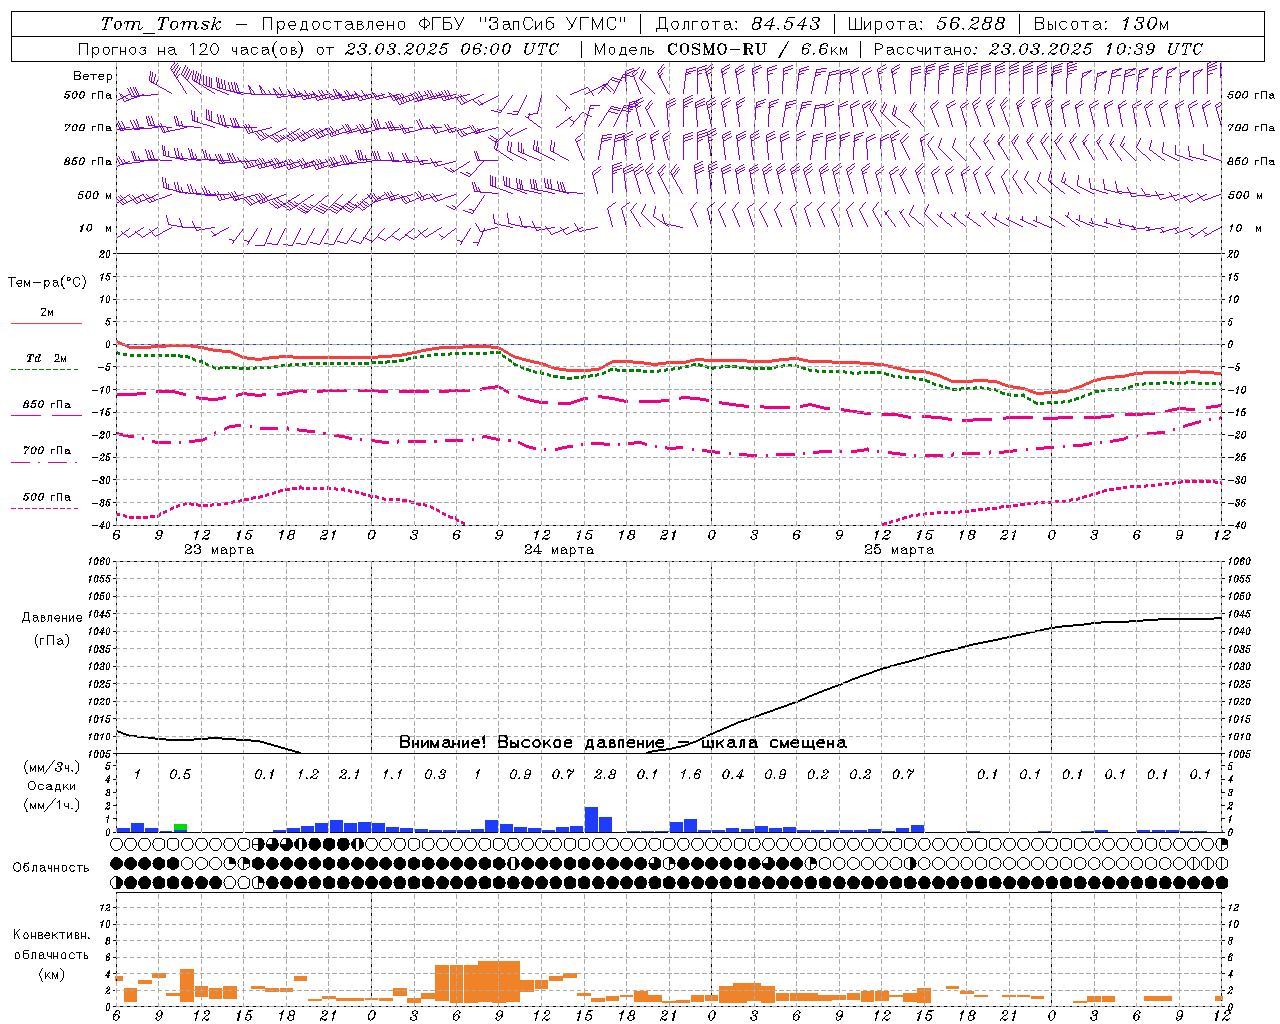Click the Давление chart label
The image size is (1280, 1024).
(52, 618)
